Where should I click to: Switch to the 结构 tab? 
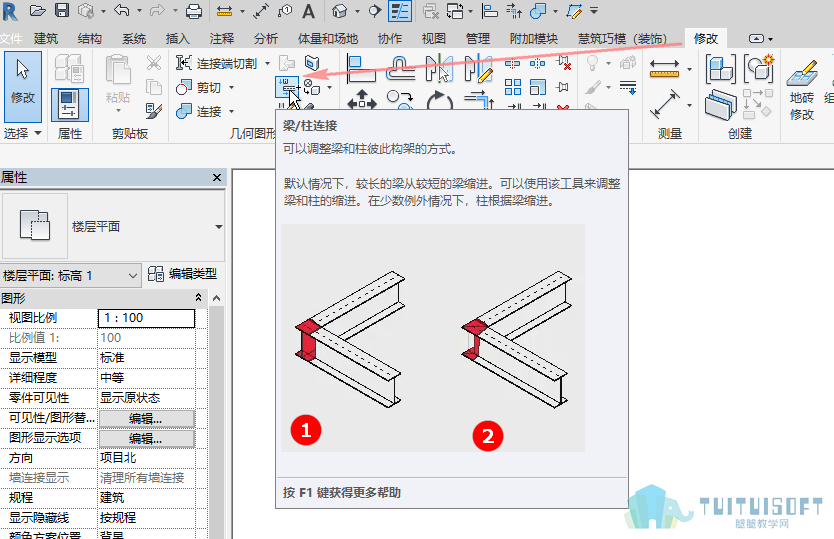pyautogui.click(x=89, y=39)
